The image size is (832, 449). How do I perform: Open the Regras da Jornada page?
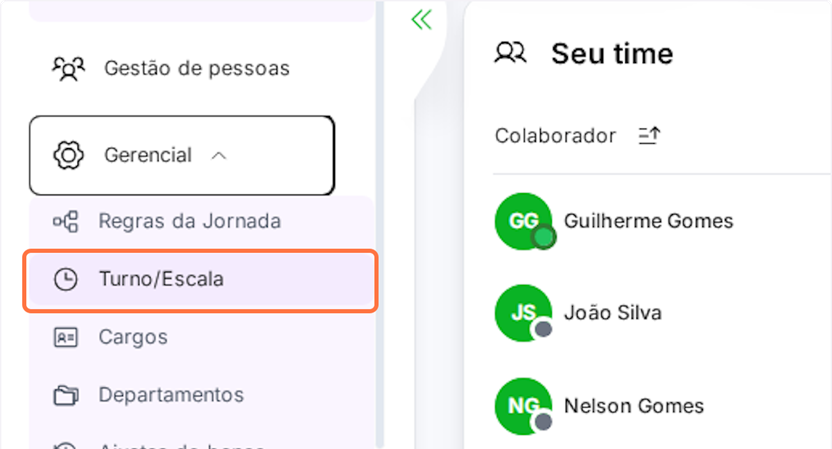pyautogui.click(x=189, y=222)
